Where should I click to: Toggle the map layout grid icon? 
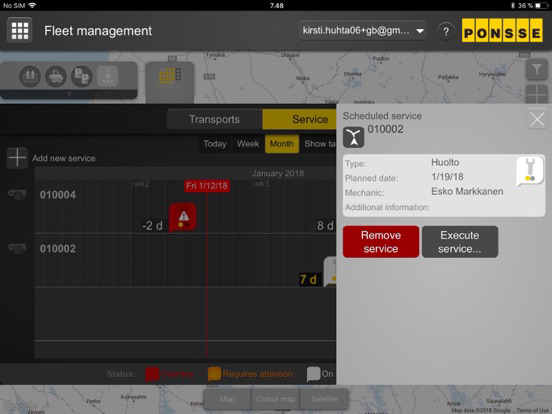537,94
